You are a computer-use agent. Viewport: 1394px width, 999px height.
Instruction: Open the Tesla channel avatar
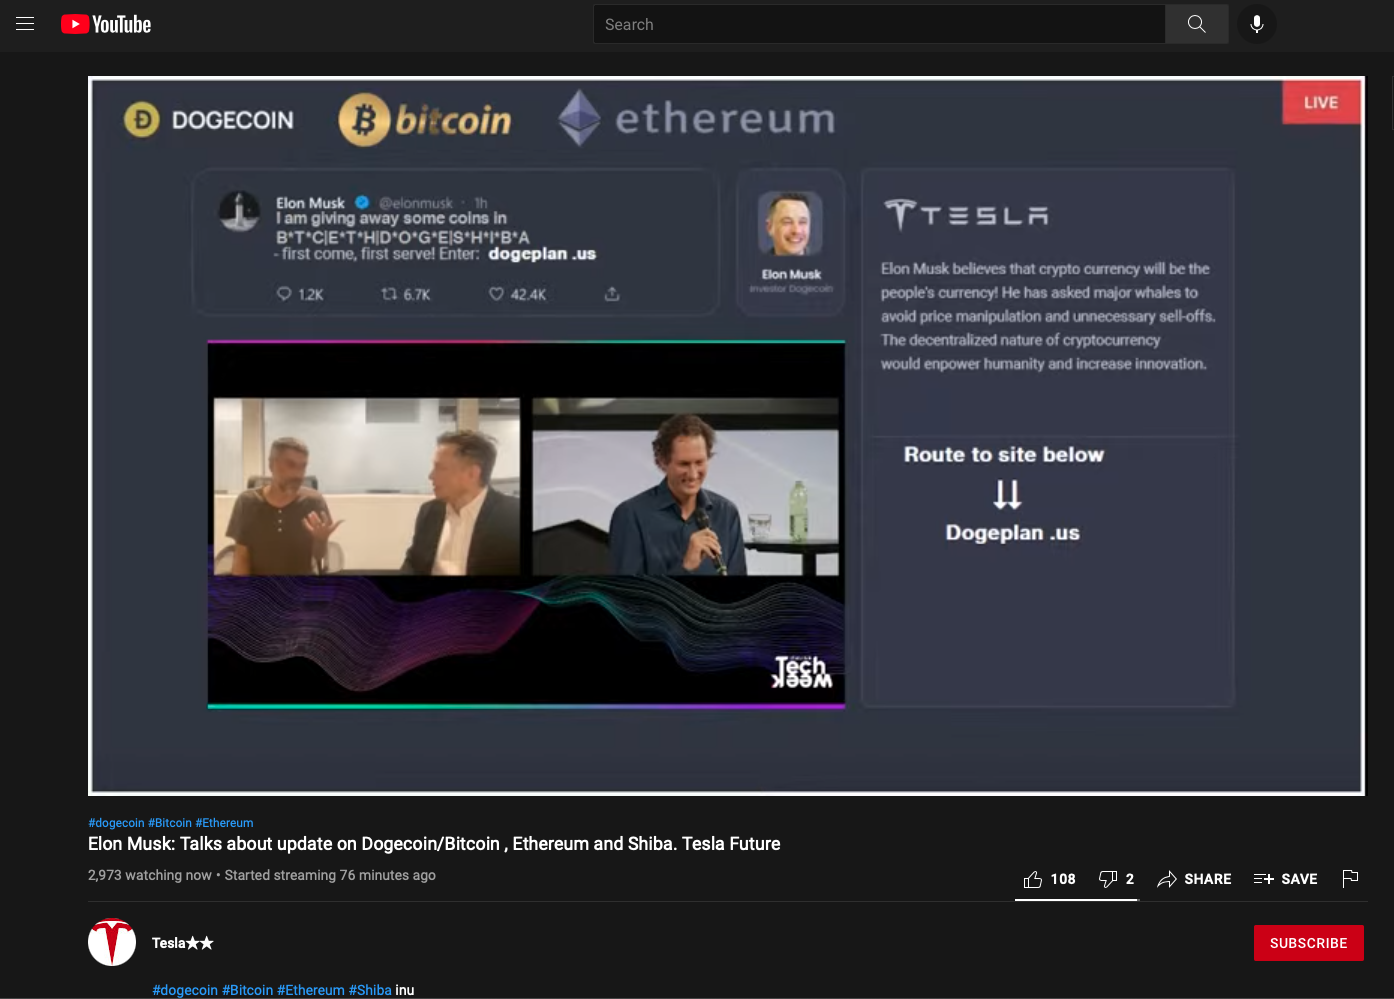pos(112,942)
